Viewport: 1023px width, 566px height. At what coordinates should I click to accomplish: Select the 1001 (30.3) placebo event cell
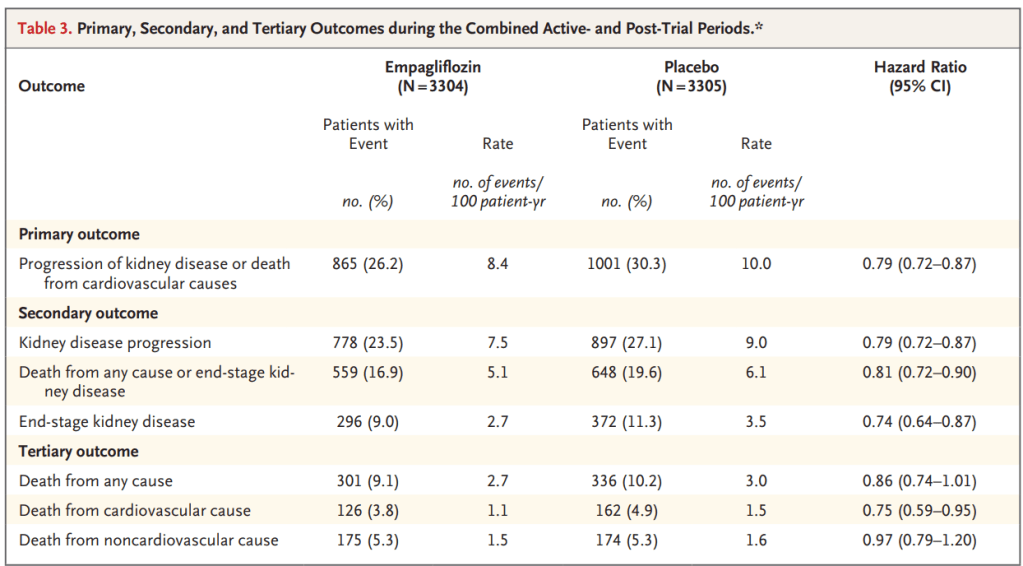626,264
